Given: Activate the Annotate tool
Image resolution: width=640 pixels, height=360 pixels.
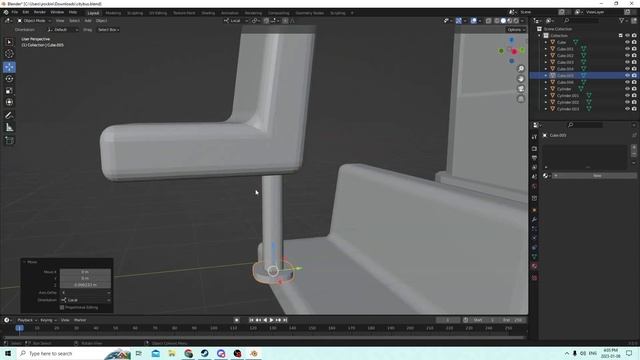Looking at the screenshot, I should pos(9,116).
